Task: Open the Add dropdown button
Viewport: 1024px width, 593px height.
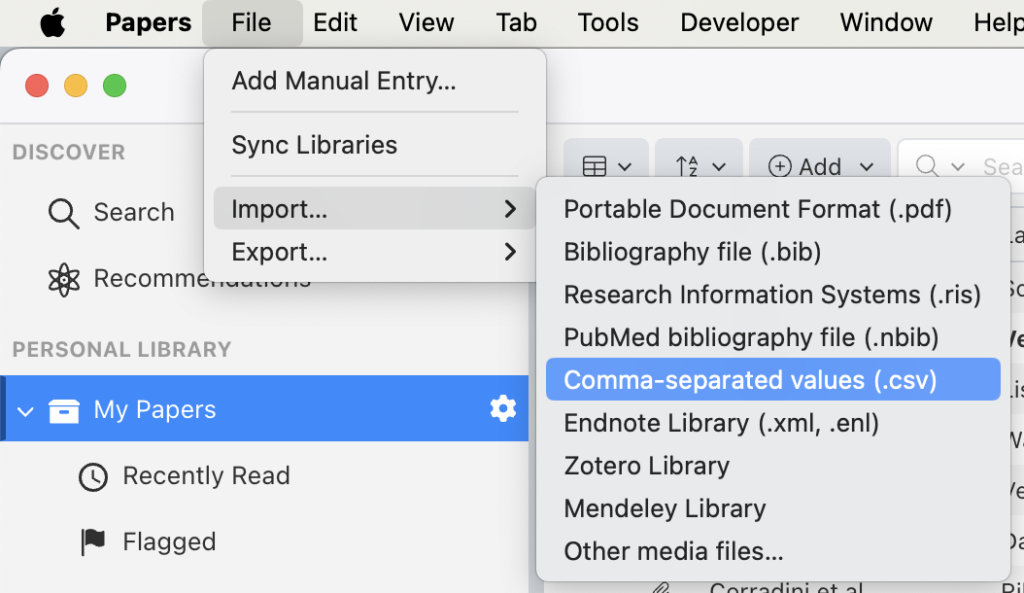Action: [x=820, y=167]
